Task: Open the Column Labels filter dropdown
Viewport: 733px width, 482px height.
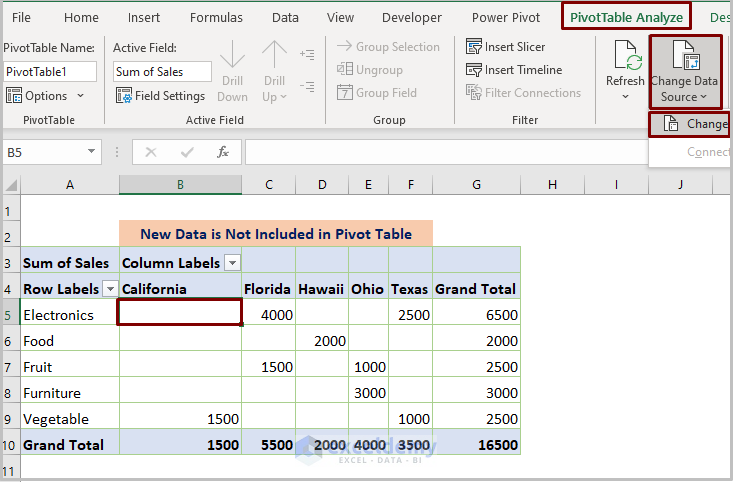Action: tap(231, 263)
